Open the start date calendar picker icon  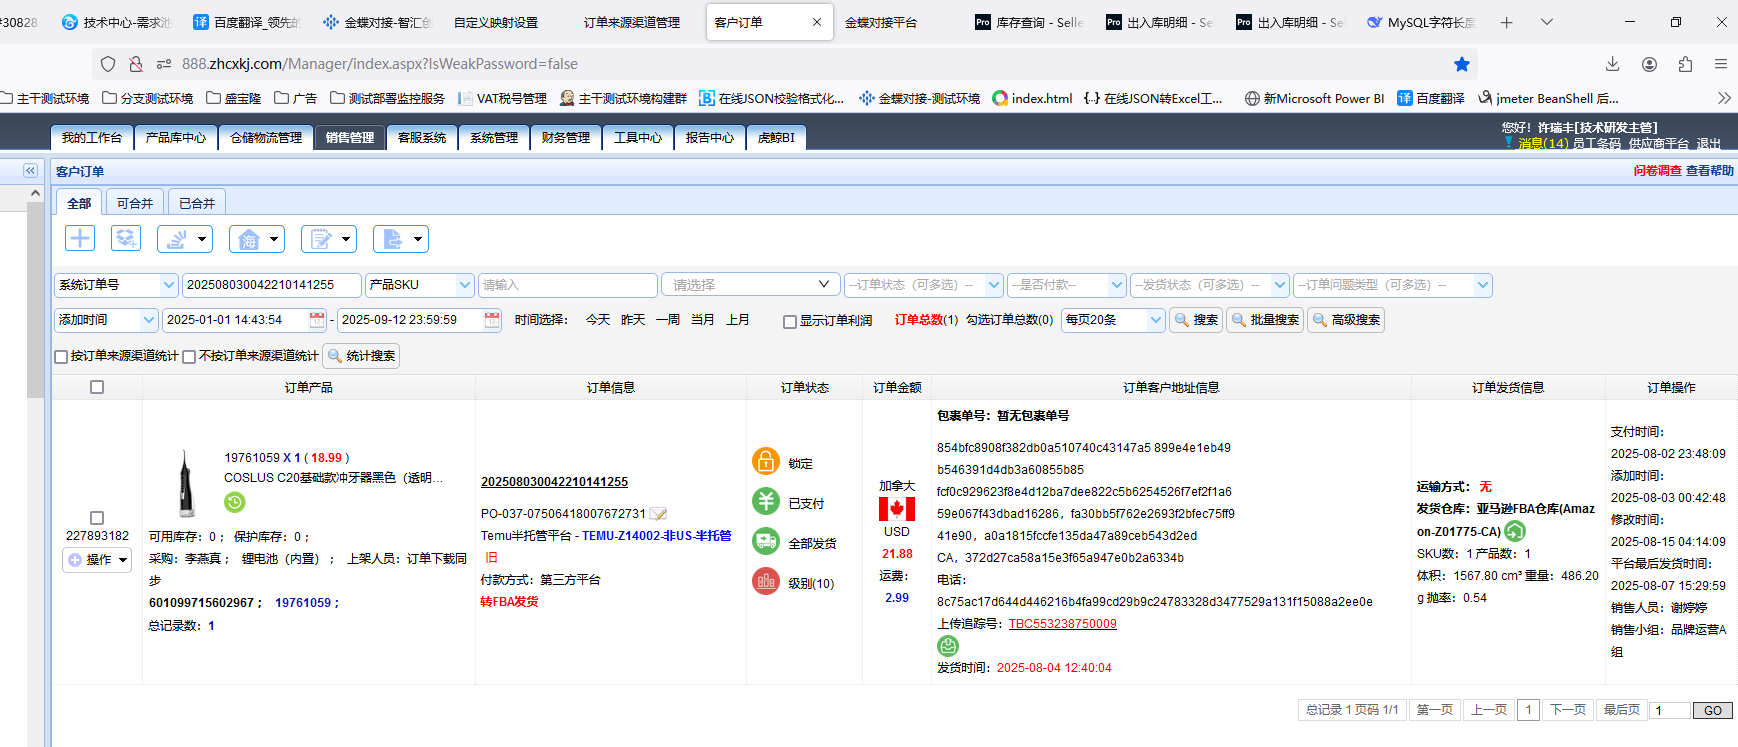pos(317,320)
